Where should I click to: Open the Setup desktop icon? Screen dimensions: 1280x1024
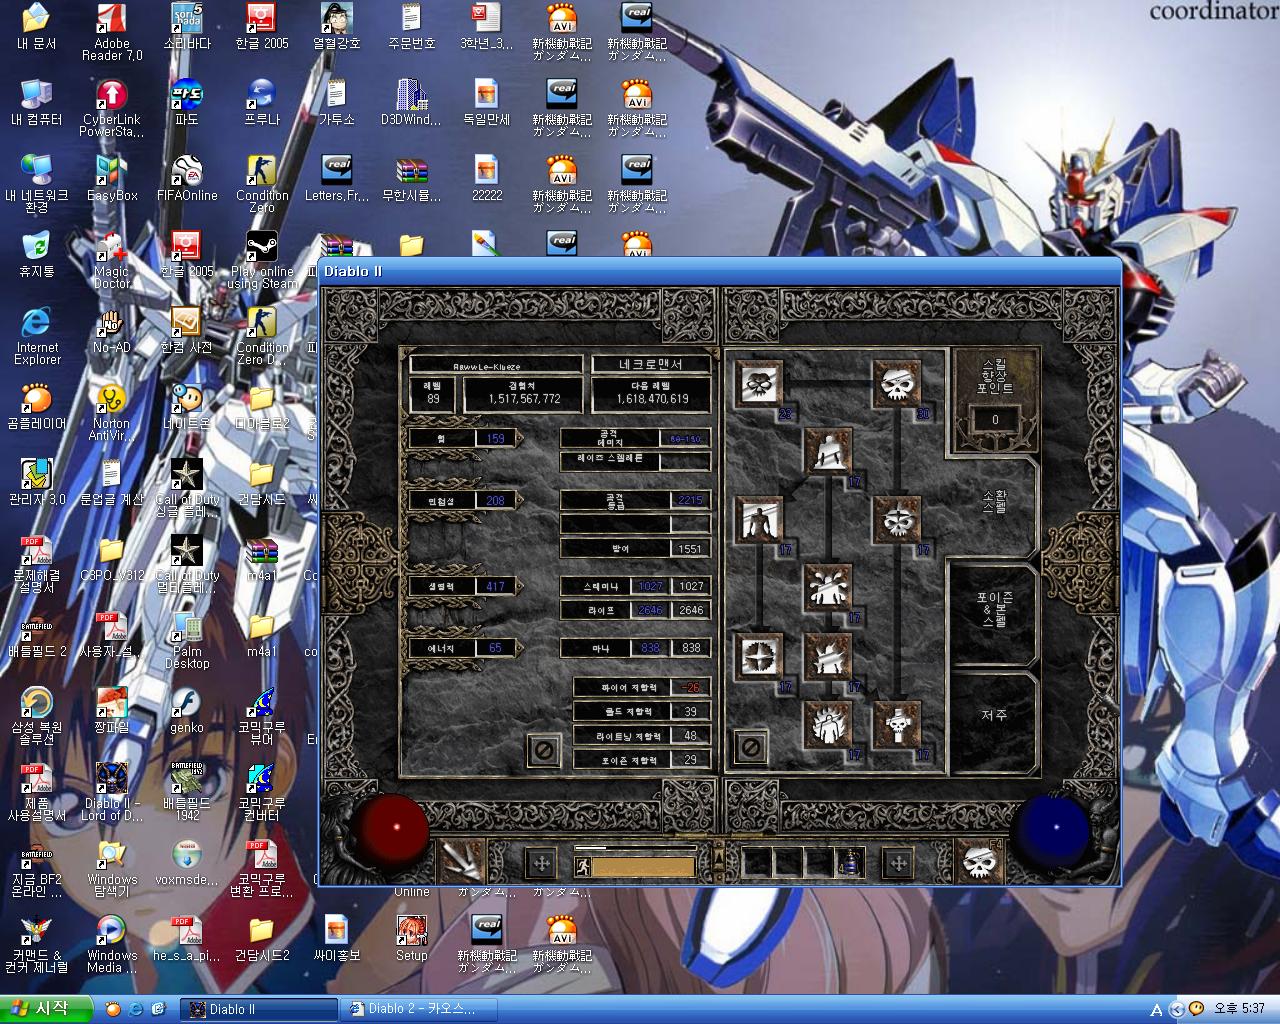[412, 939]
